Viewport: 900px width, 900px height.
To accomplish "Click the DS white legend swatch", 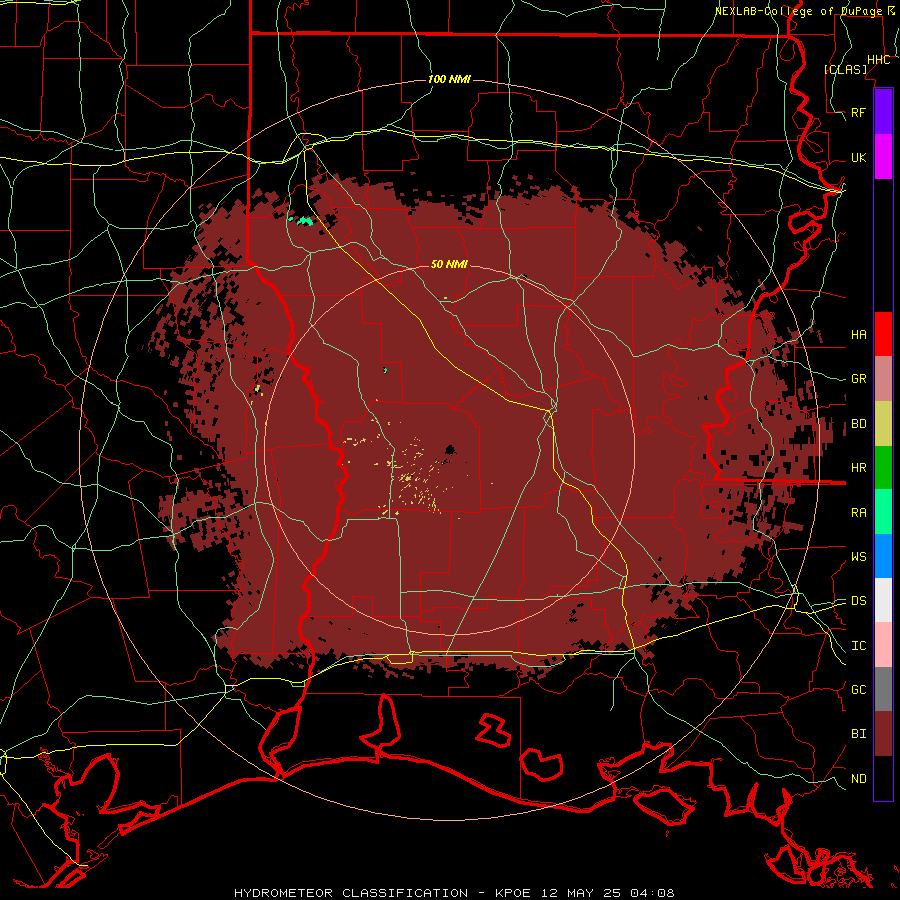I will click(883, 600).
